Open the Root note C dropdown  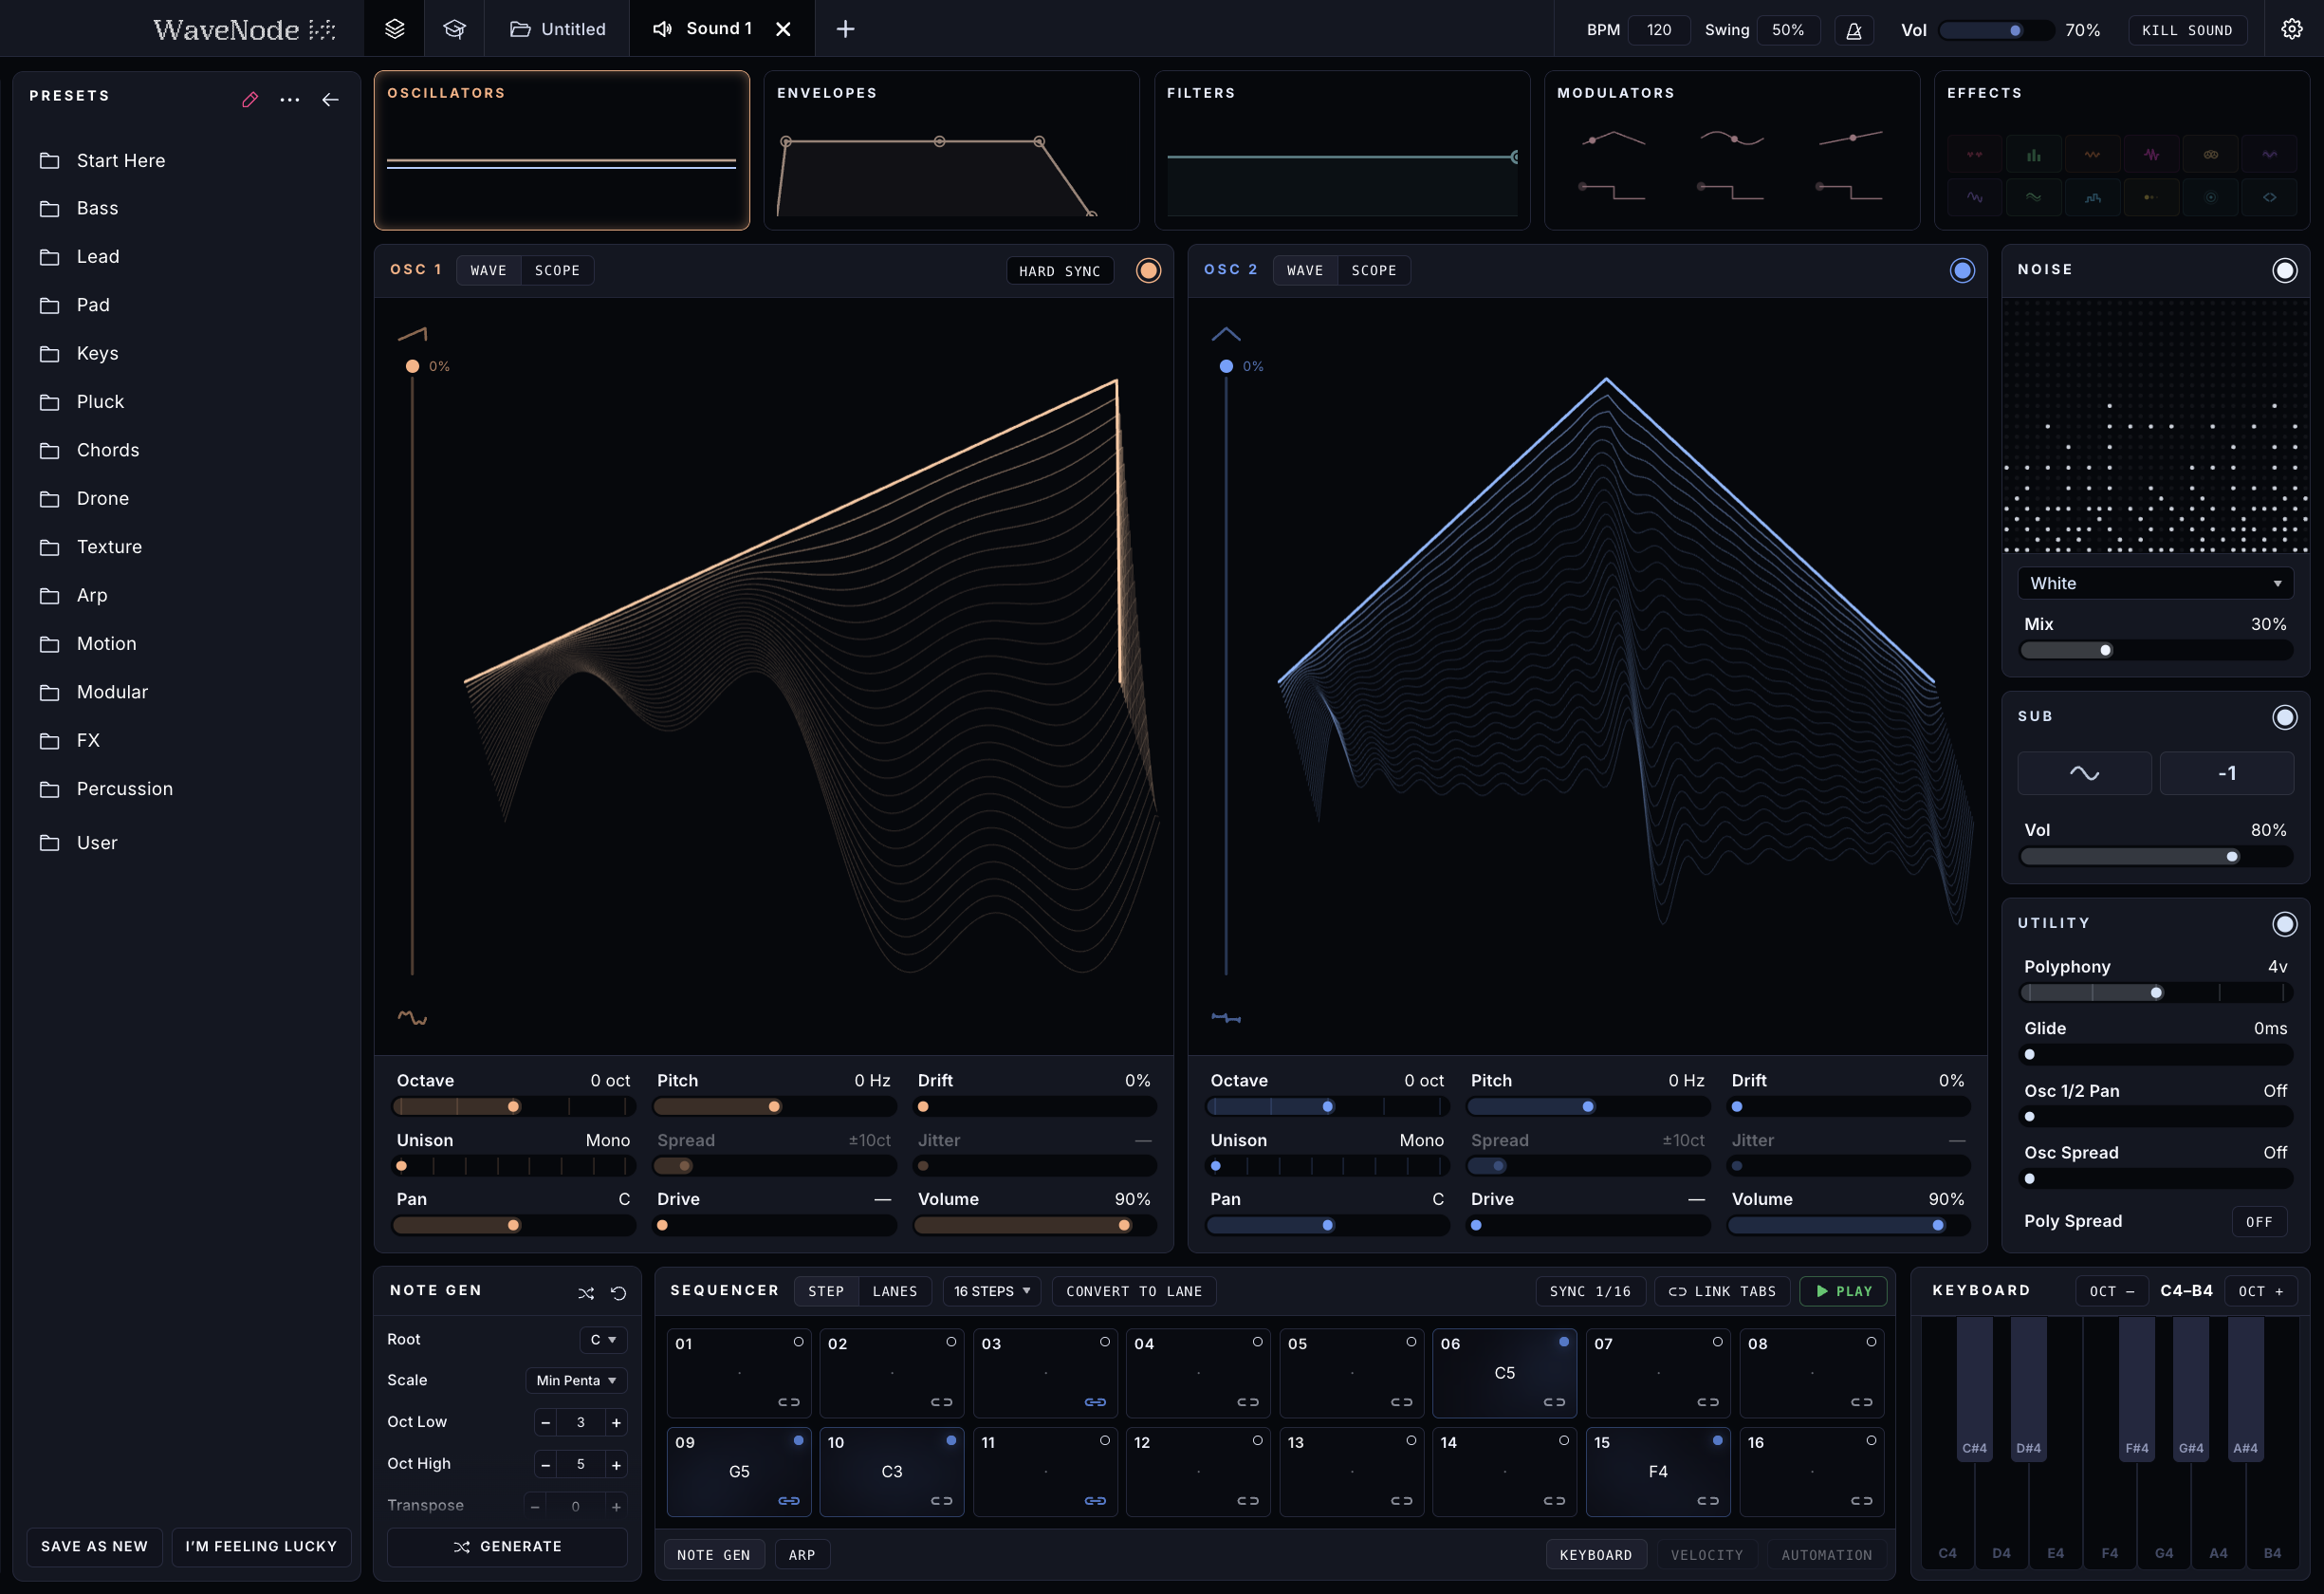click(603, 1339)
